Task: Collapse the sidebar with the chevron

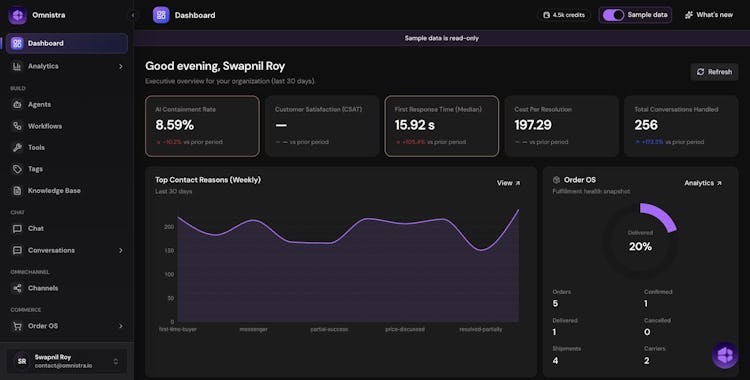Action: (133, 15)
